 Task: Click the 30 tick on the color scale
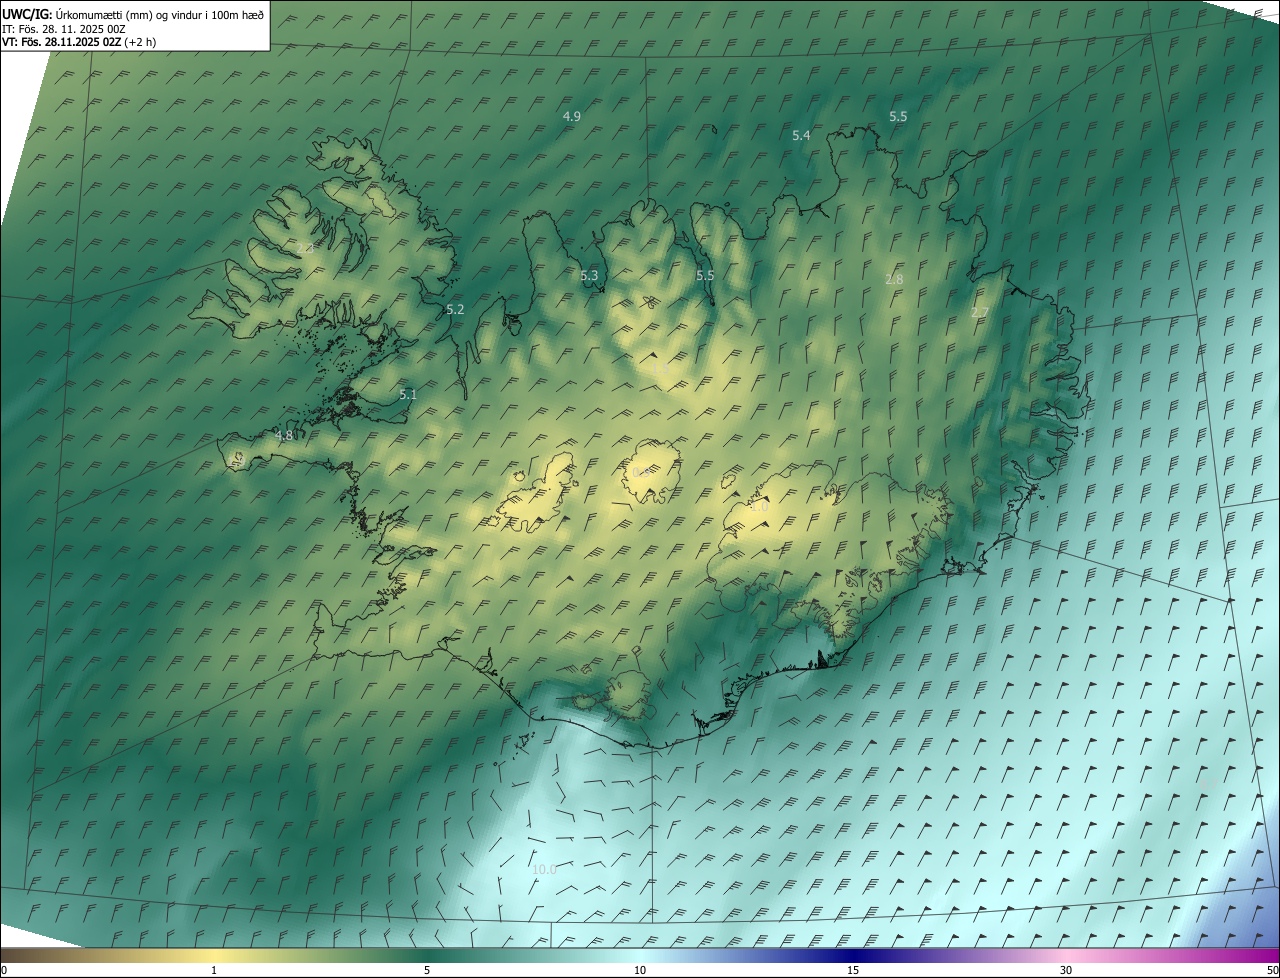click(x=1066, y=970)
